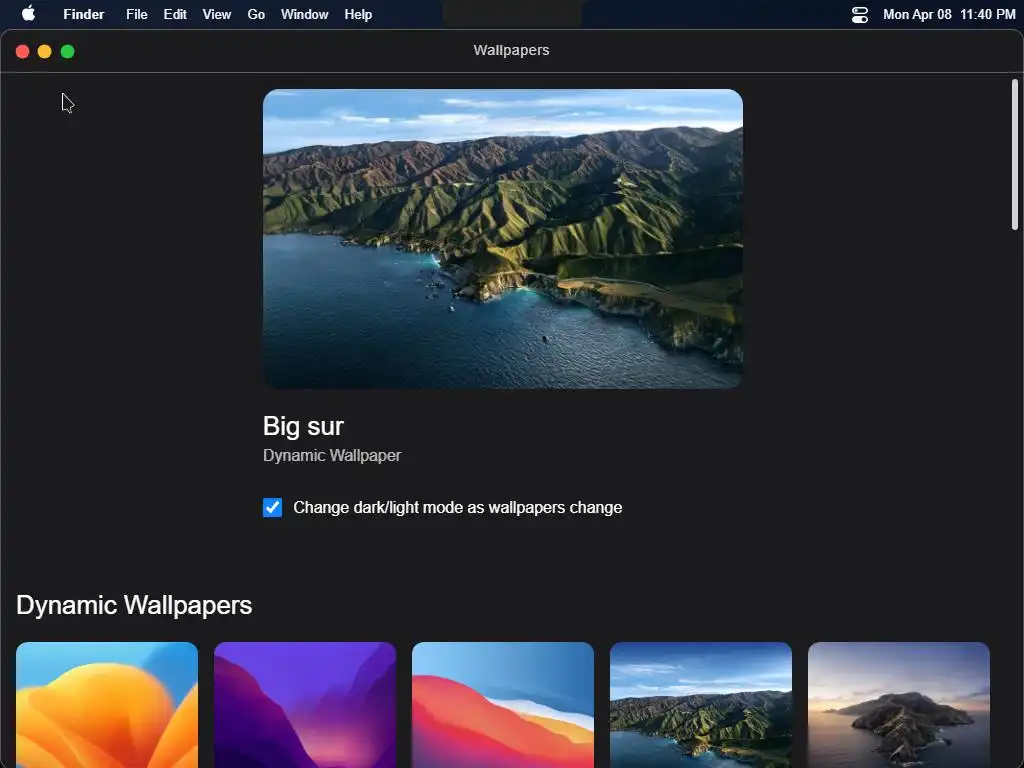Click the large Big Sur wallpaper preview
1024x768 pixels.
(x=503, y=239)
